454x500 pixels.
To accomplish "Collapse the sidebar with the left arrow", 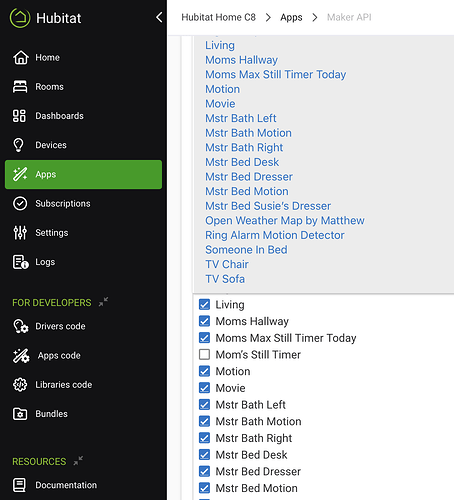I will 159,17.
